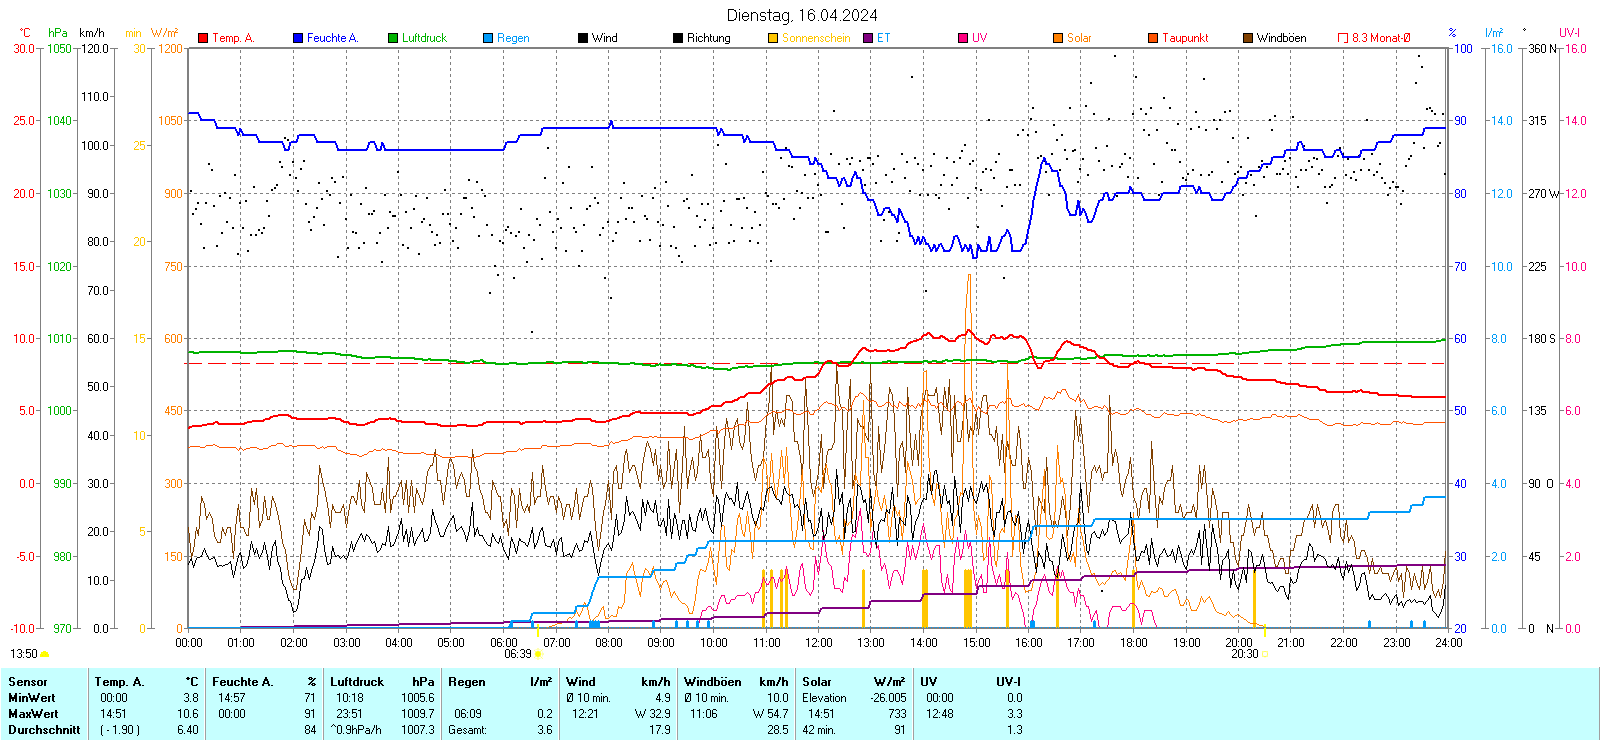
Task: Click the magenta UV legend square
Action: pyautogui.click(x=963, y=38)
